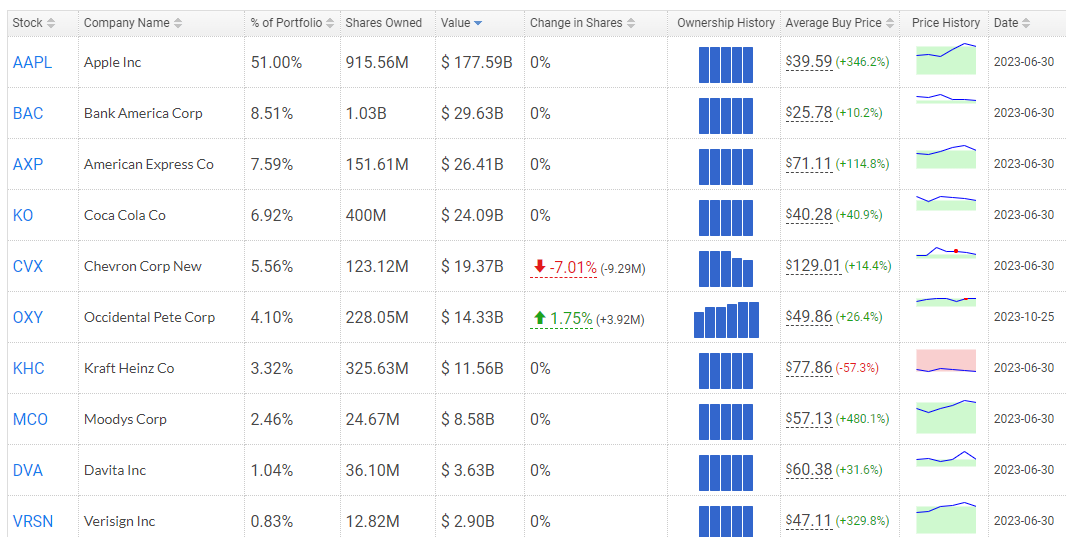Open the AAPL stock link
This screenshot has height=537, width=1066.
(33, 63)
